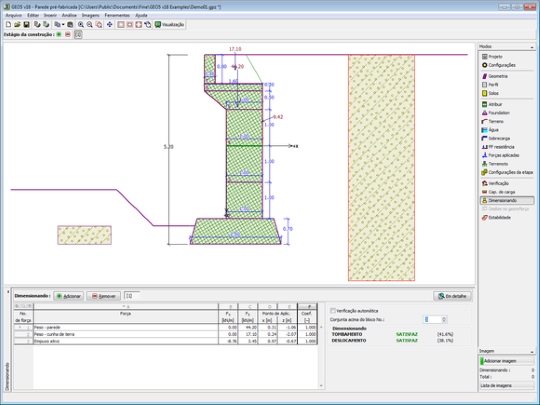
Task: Select construction stage 1 button
Action: 78,34
